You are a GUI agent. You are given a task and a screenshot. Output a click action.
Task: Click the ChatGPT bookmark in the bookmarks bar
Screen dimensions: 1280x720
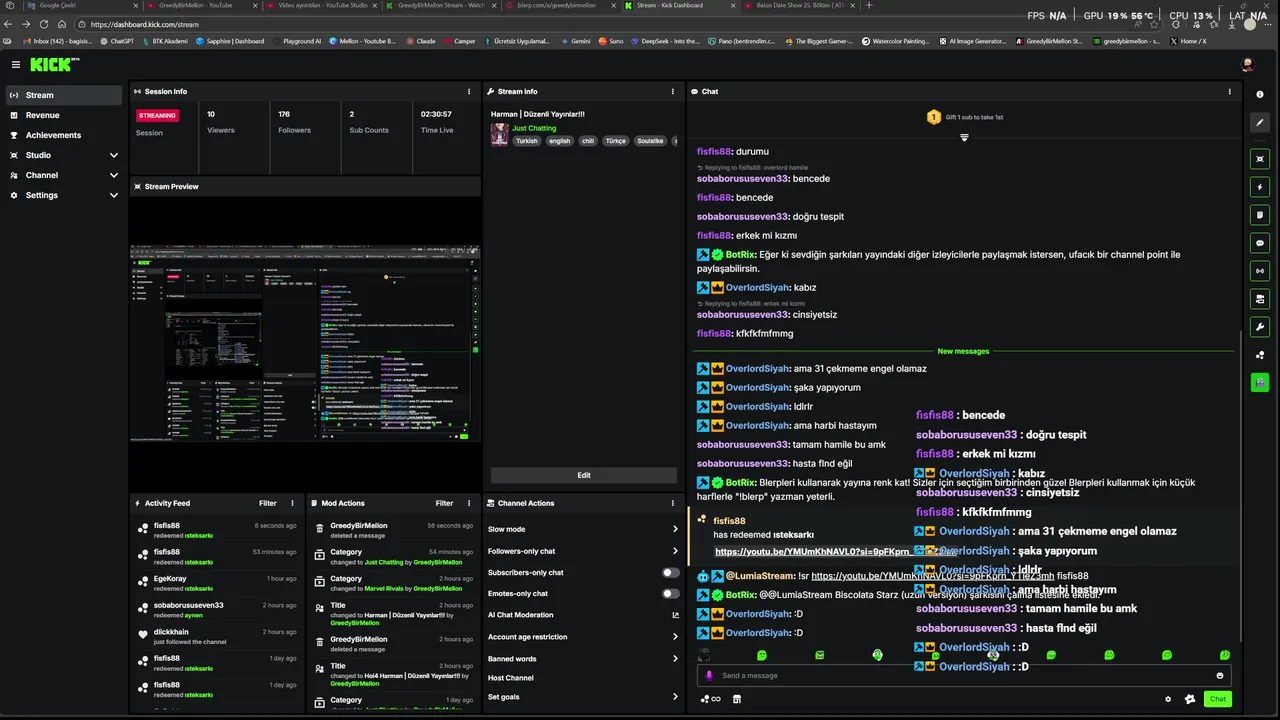117,41
